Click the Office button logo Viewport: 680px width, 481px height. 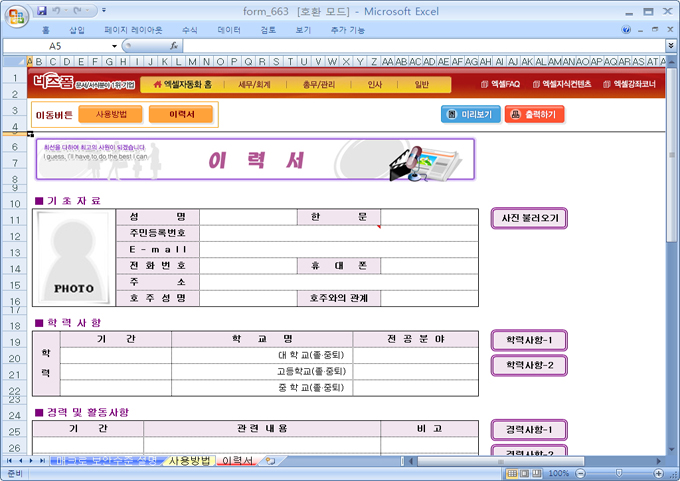pos(15,15)
